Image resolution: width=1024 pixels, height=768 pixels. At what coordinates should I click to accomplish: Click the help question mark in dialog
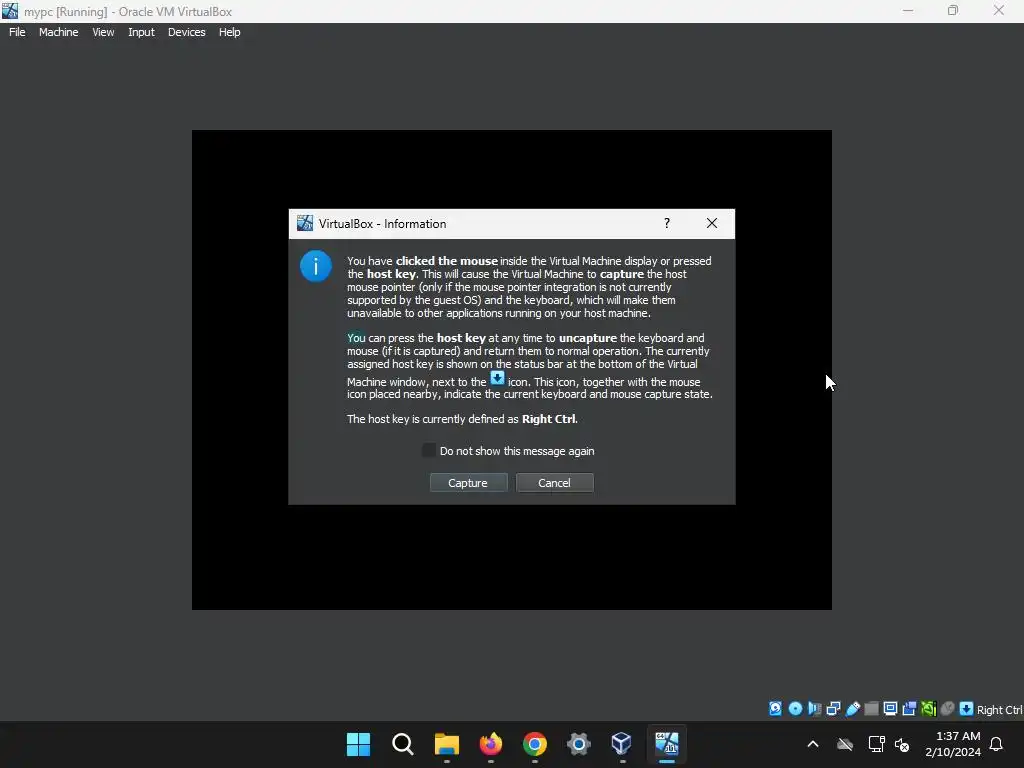(667, 223)
